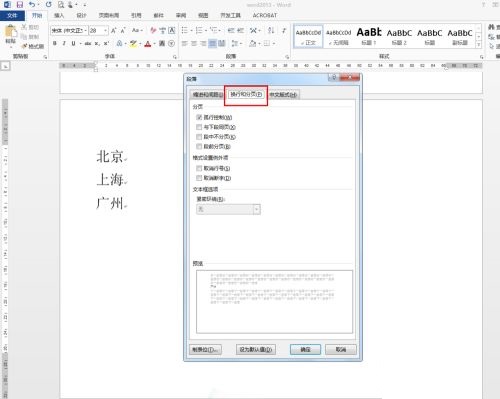
Task: Check the Keep lines together checkbox
Action: pyautogui.click(x=199, y=137)
